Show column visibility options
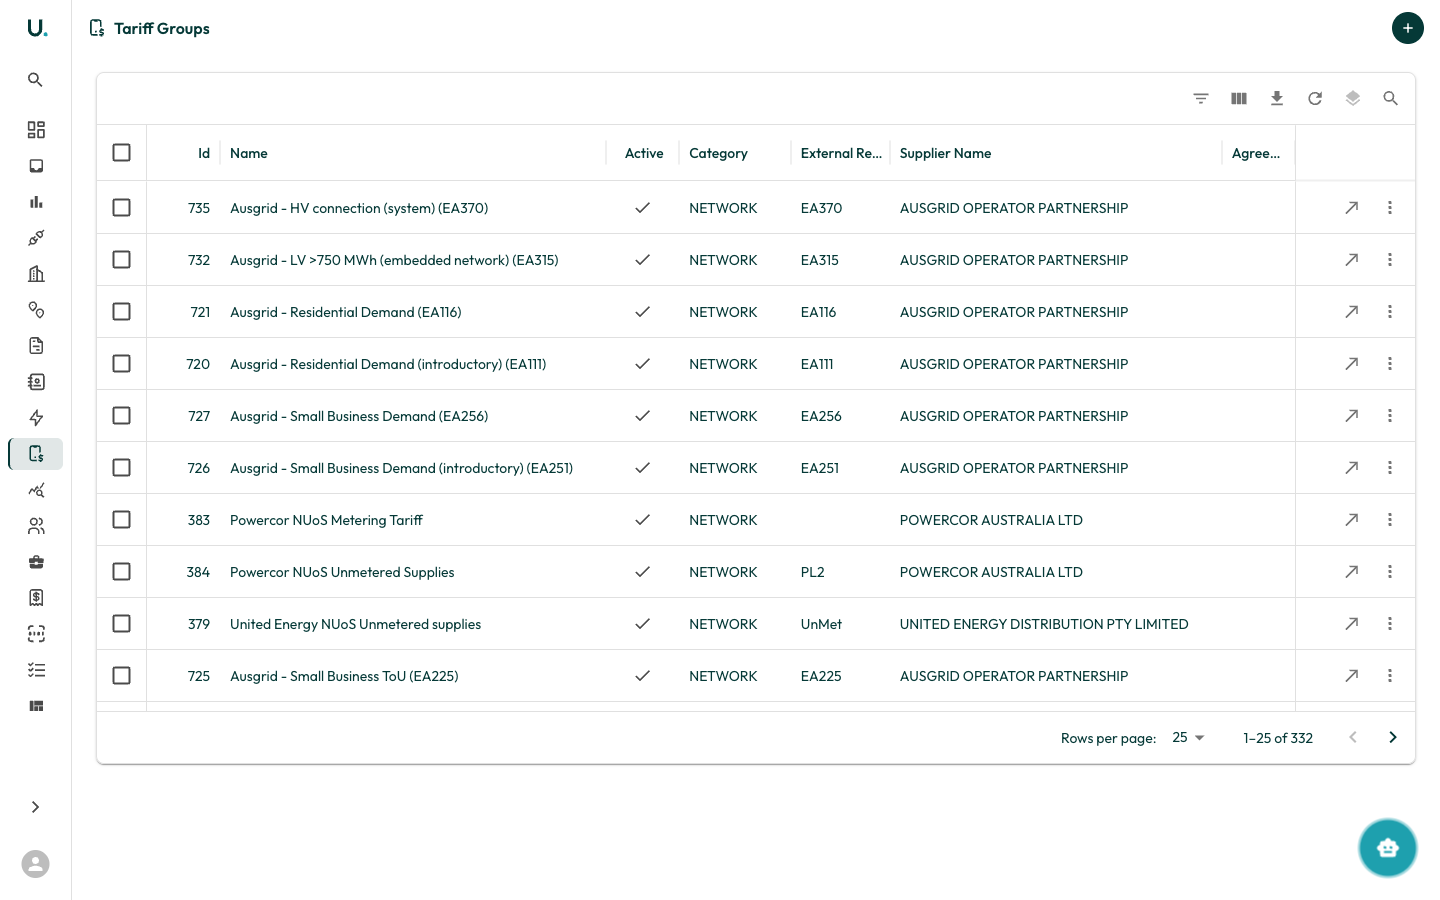Viewport: 1440px width, 900px height. [x=1239, y=98]
